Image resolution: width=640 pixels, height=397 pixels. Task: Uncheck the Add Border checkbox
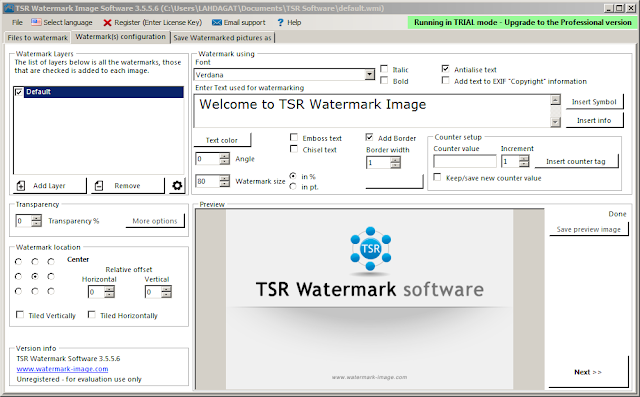click(x=369, y=137)
